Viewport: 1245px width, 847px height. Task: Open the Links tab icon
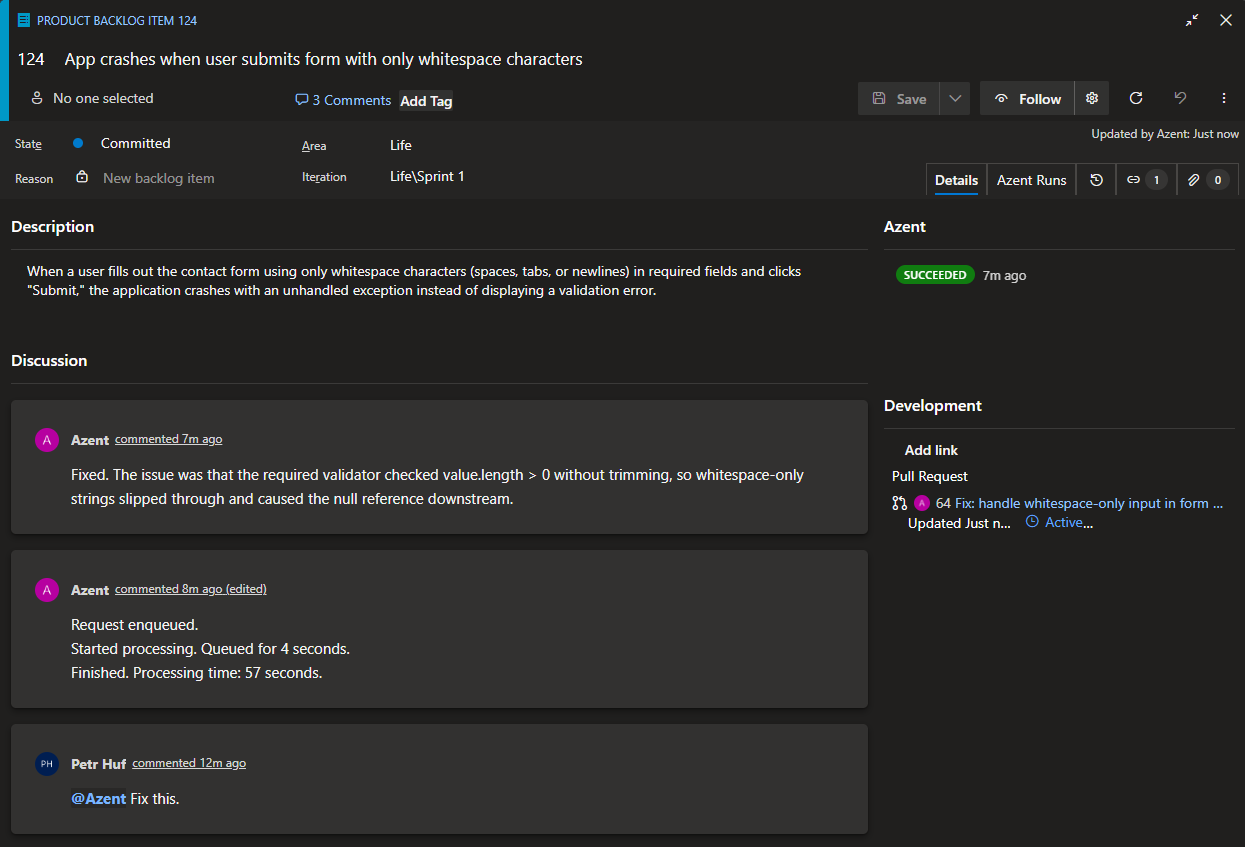[x=1143, y=180]
